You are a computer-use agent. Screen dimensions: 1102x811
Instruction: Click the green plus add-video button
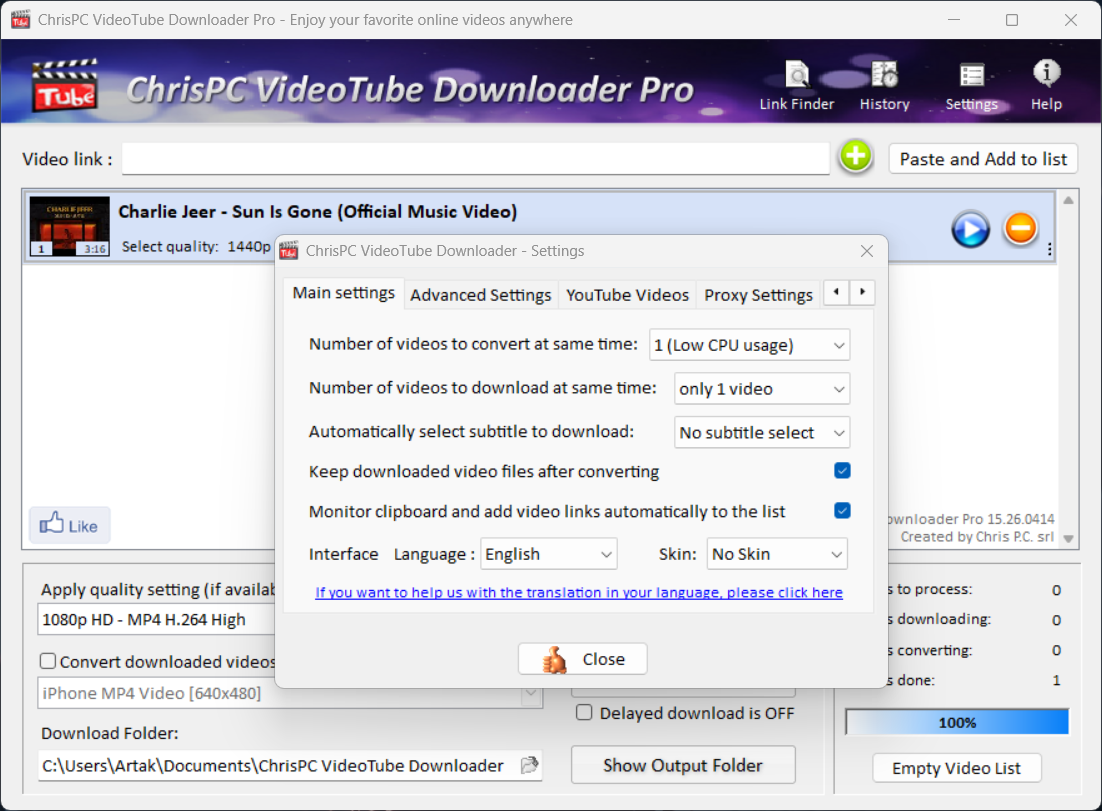pyautogui.click(x=855, y=157)
